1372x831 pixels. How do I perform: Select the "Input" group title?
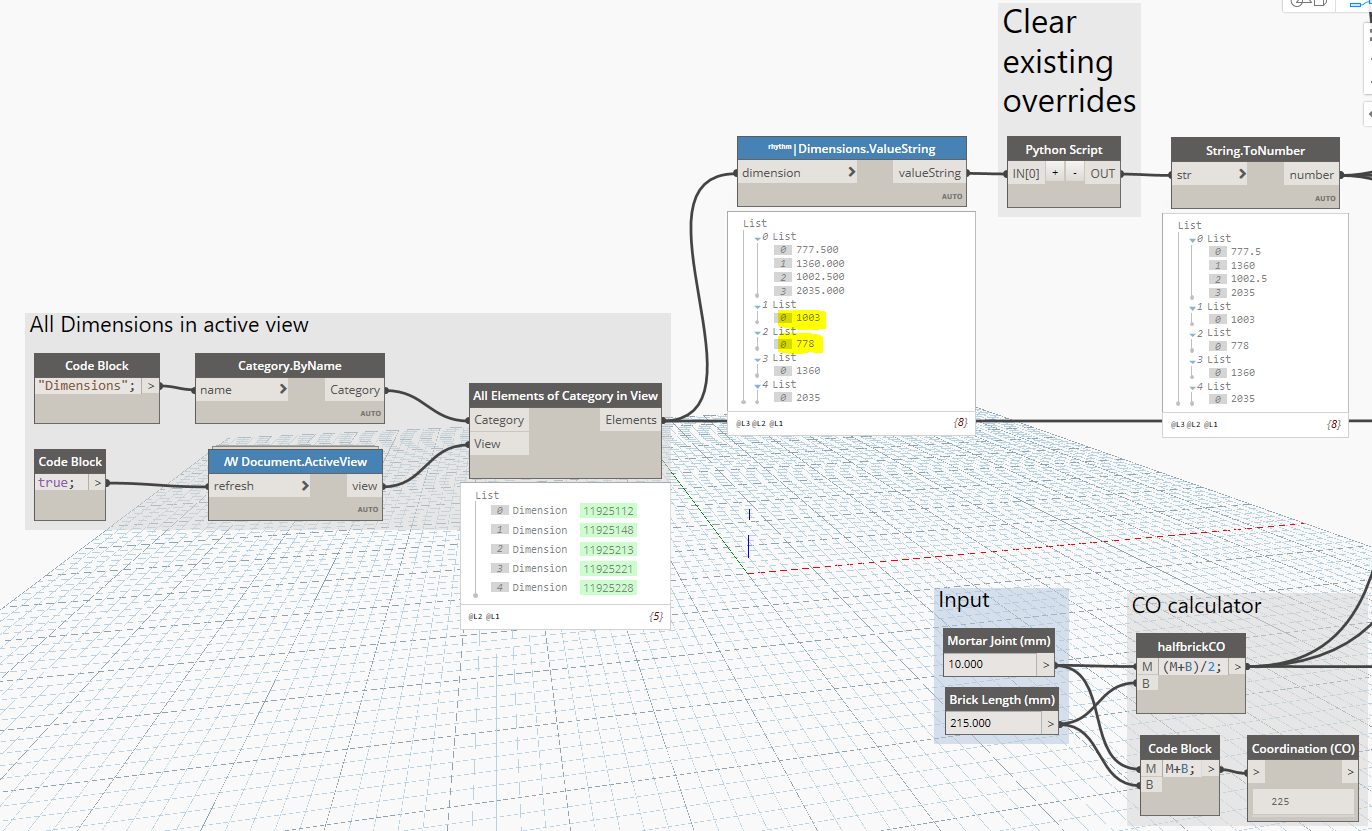pyautogui.click(x=963, y=600)
